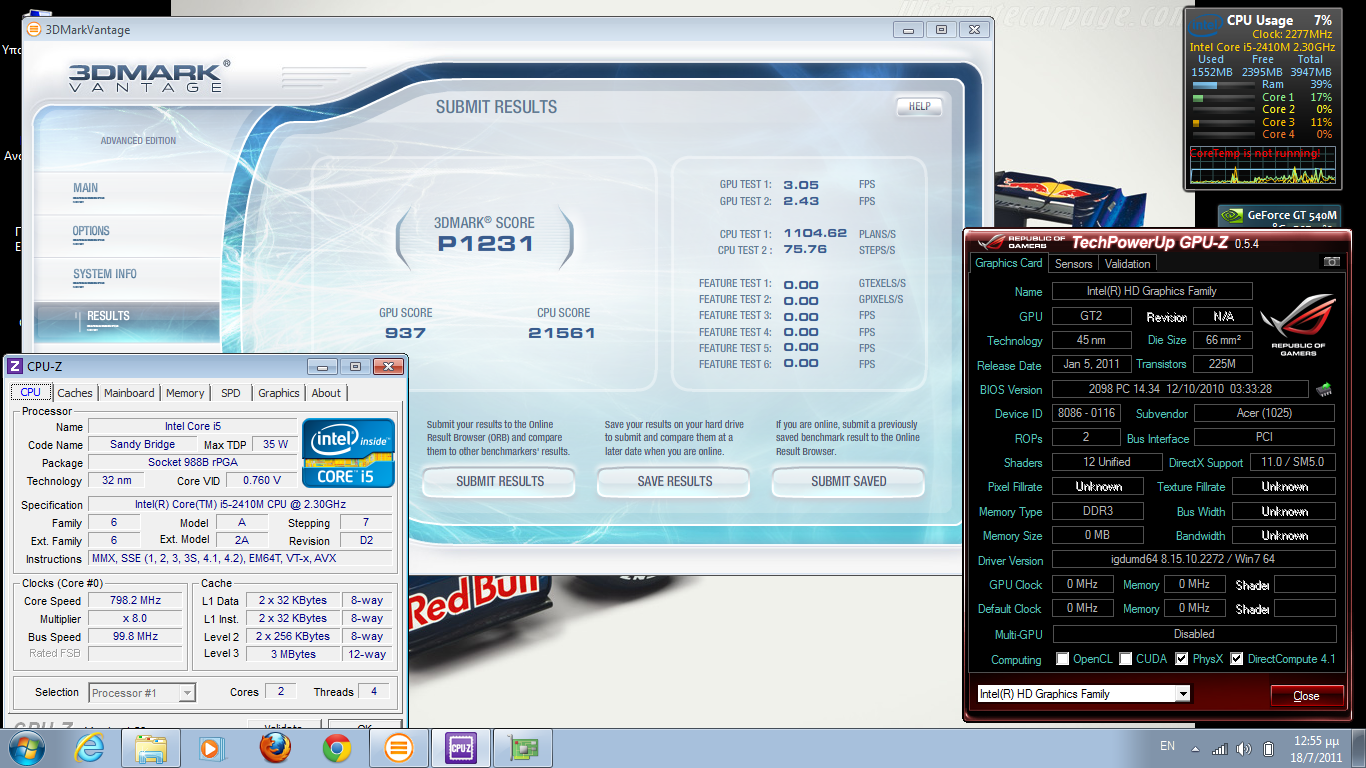Switch to CPU-Z via its taskbar icon
1366x768 pixels.
pos(461,748)
